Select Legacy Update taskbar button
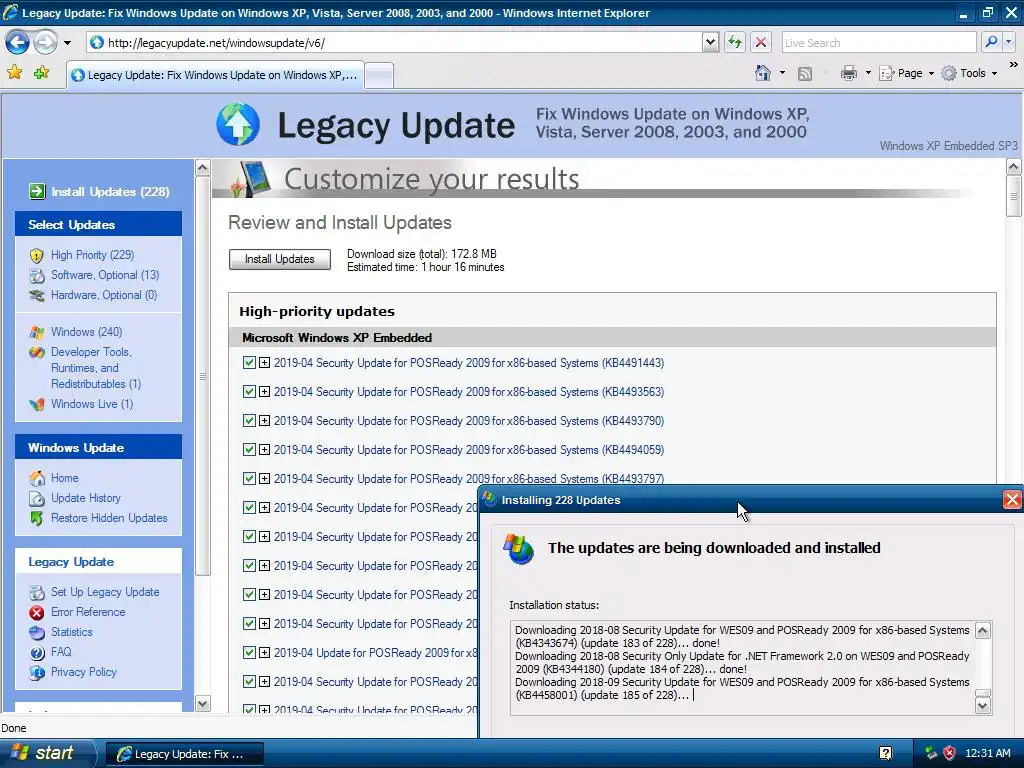Screen dimensions: 1024x768 [185, 754]
